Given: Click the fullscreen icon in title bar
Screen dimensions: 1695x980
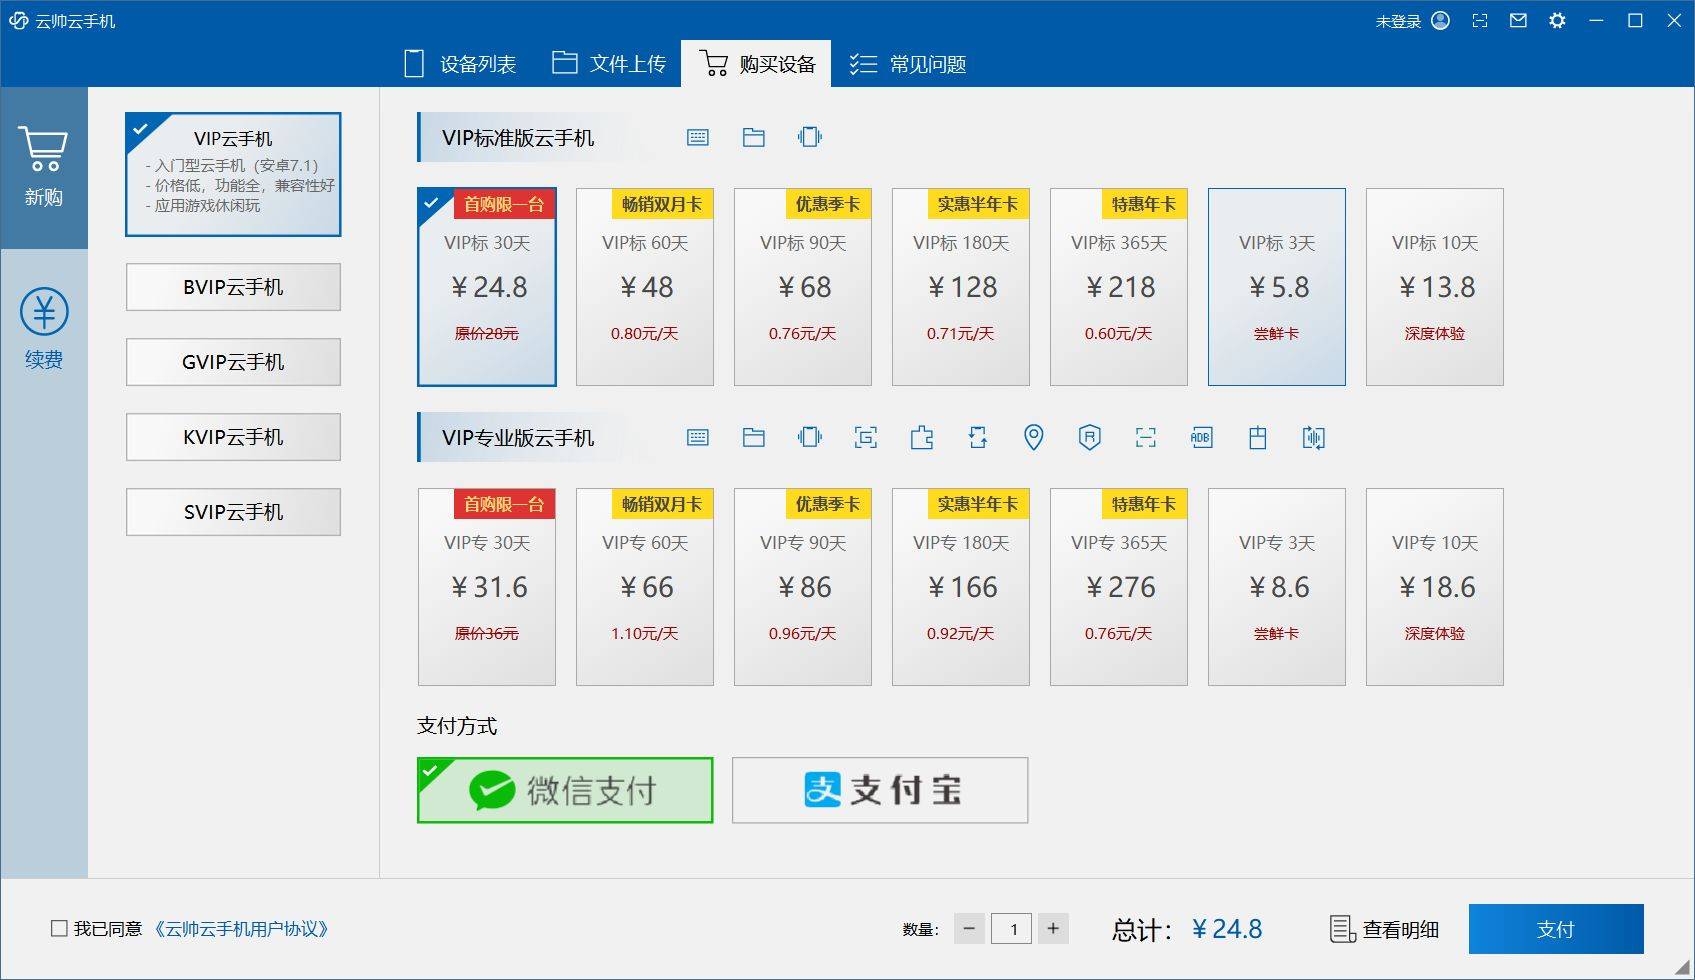Looking at the screenshot, I should tap(1480, 20).
